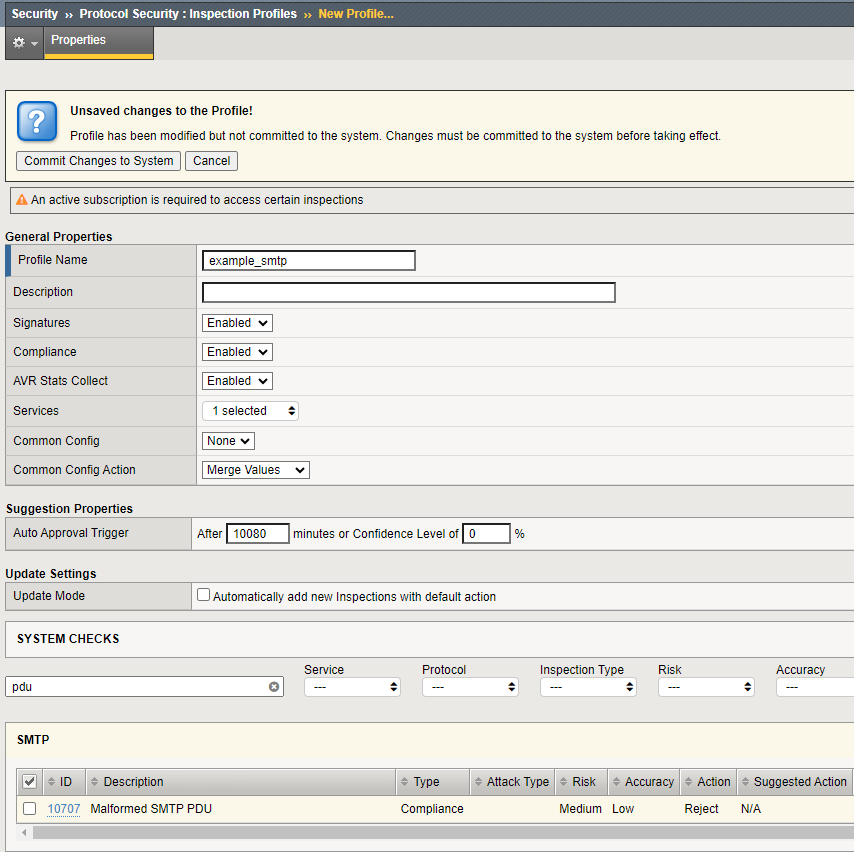Clear the pdu search filter

(273, 687)
